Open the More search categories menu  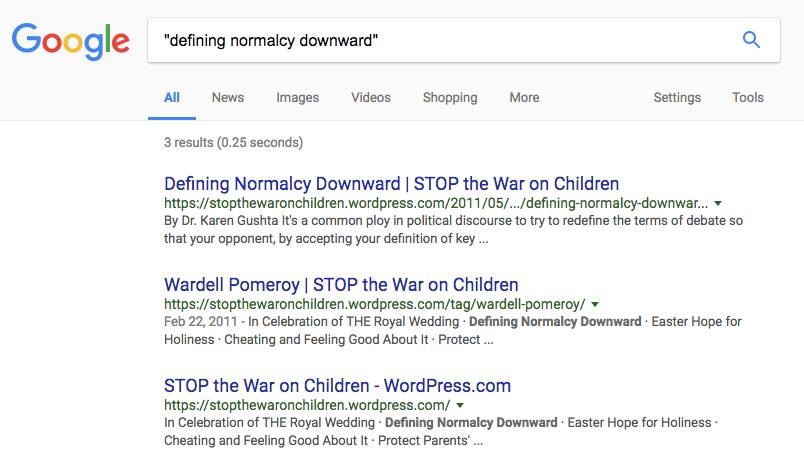(524, 97)
